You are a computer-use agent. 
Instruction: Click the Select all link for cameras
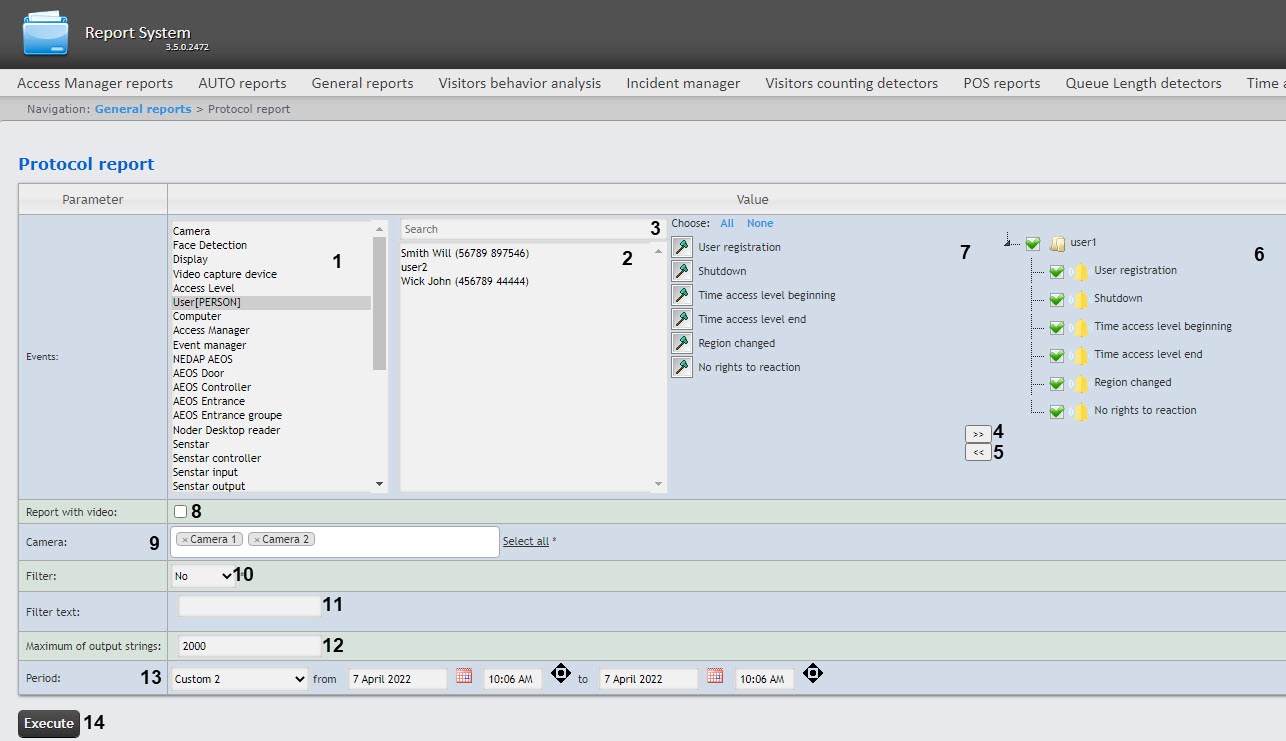[x=525, y=541]
